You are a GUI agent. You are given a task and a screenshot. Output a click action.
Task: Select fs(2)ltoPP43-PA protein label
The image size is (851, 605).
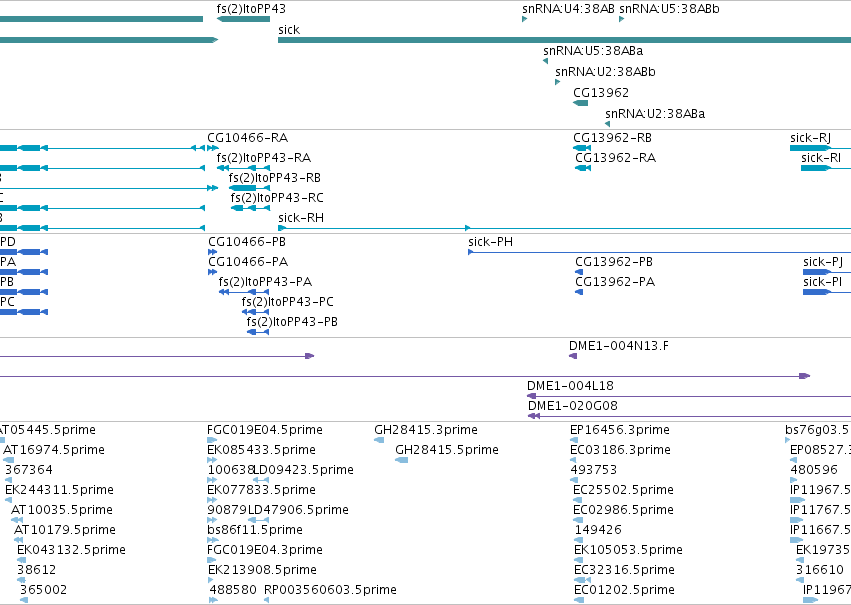265,282
